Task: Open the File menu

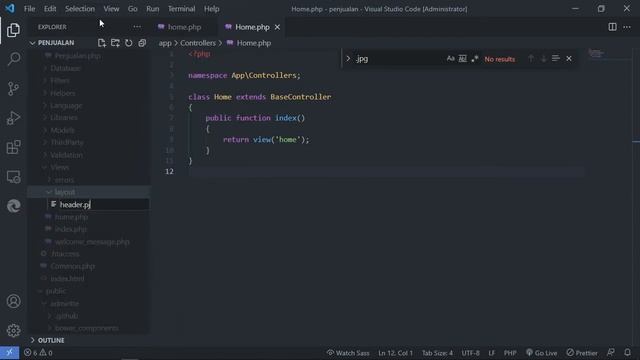Action: (x=29, y=9)
